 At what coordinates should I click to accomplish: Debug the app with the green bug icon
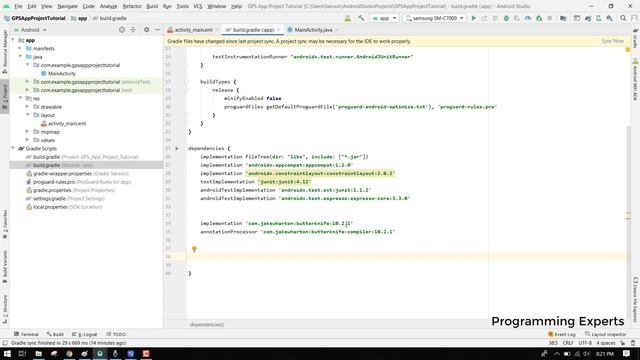[x=506, y=18]
